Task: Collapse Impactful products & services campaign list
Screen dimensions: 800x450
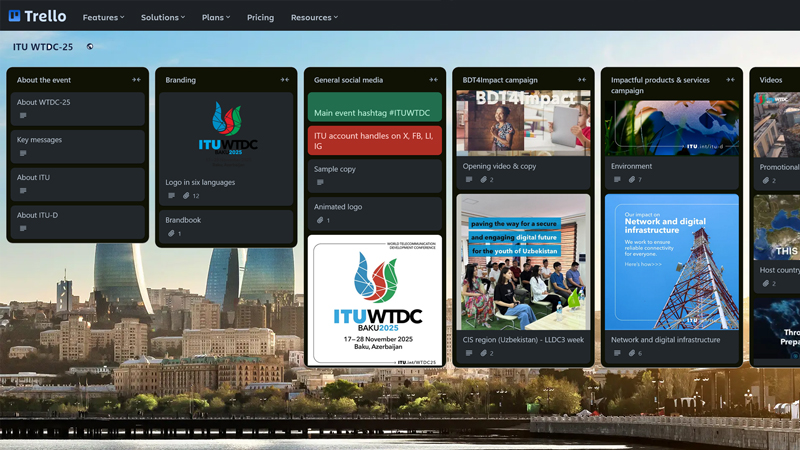Action: (x=731, y=80)
